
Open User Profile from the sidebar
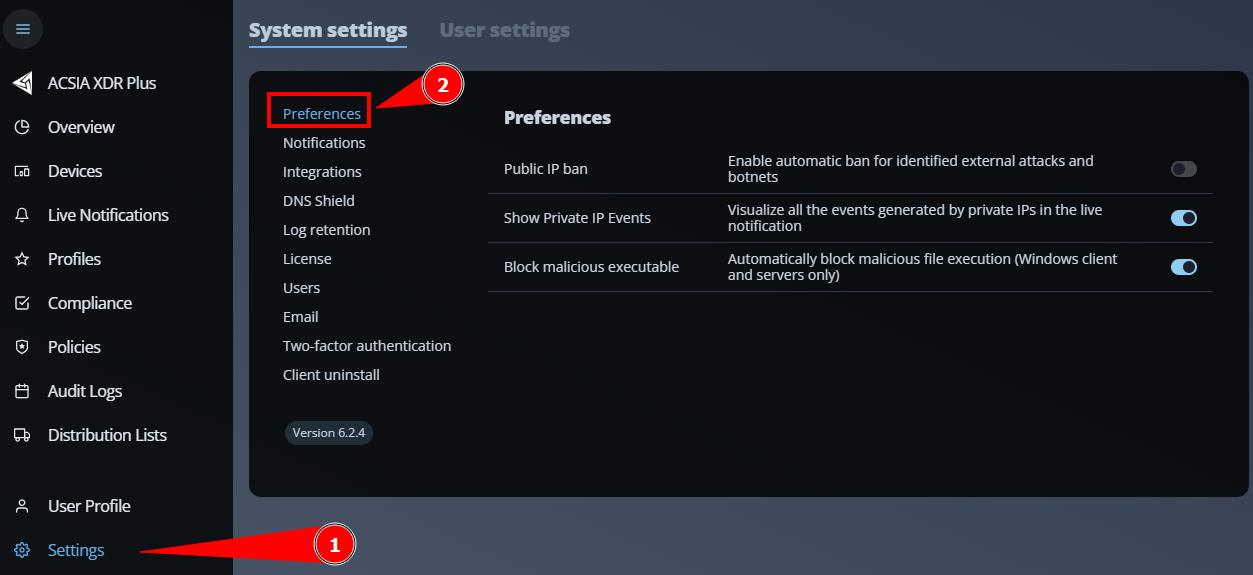[89, 506]
